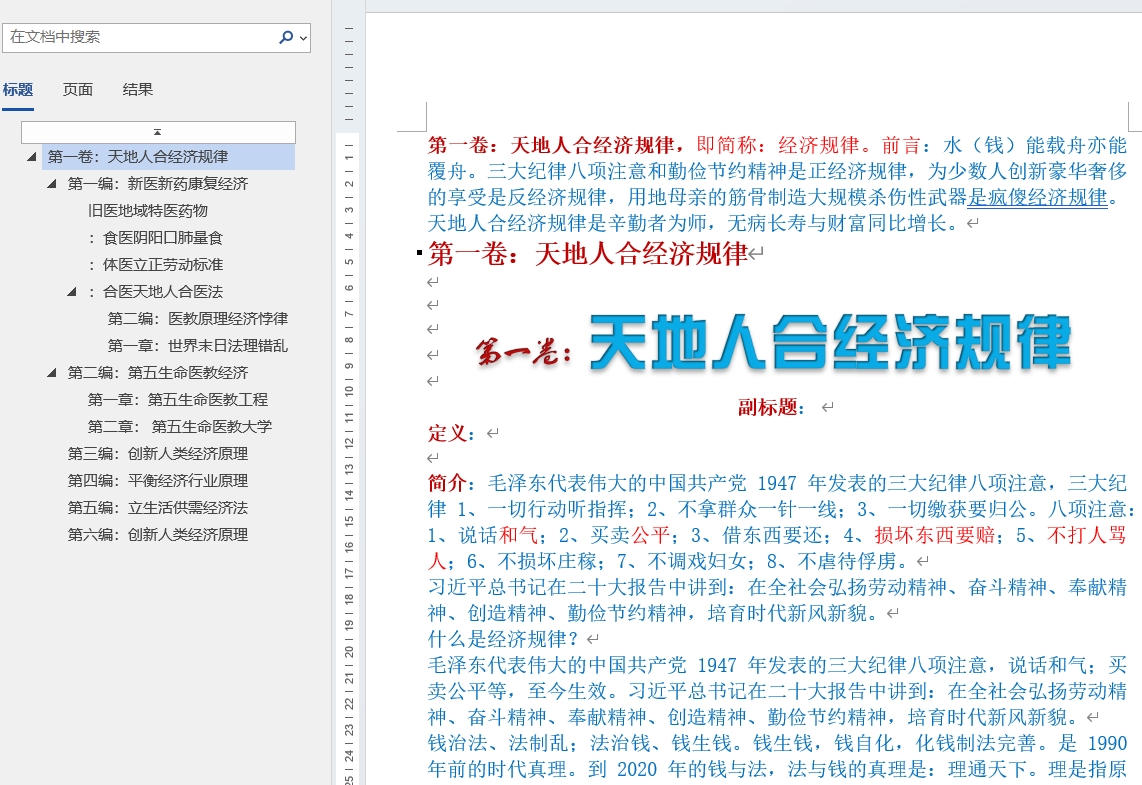Click the 在文档中搜索 search field
This screenshot has height=785, width=1142.
pos(140,37)
